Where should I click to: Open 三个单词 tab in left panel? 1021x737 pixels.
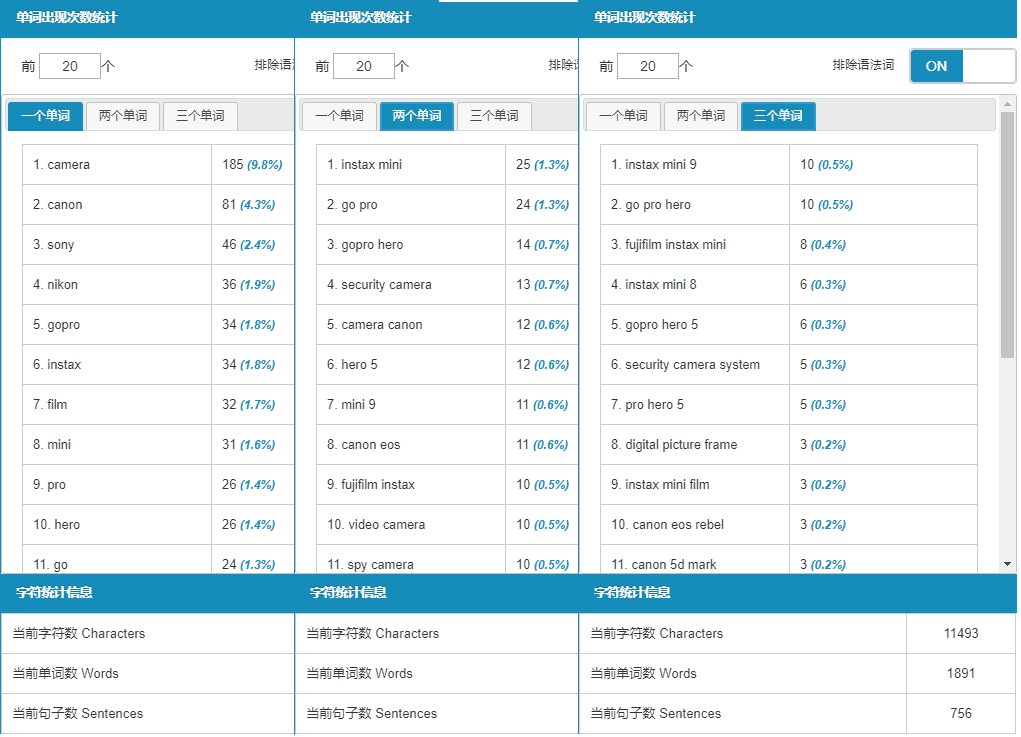(x=200, y=116)
